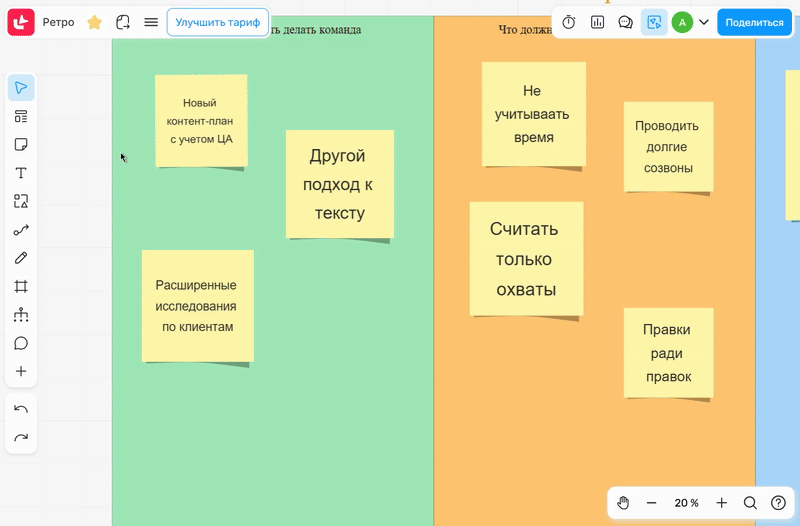Select the connector line tool

21,230
